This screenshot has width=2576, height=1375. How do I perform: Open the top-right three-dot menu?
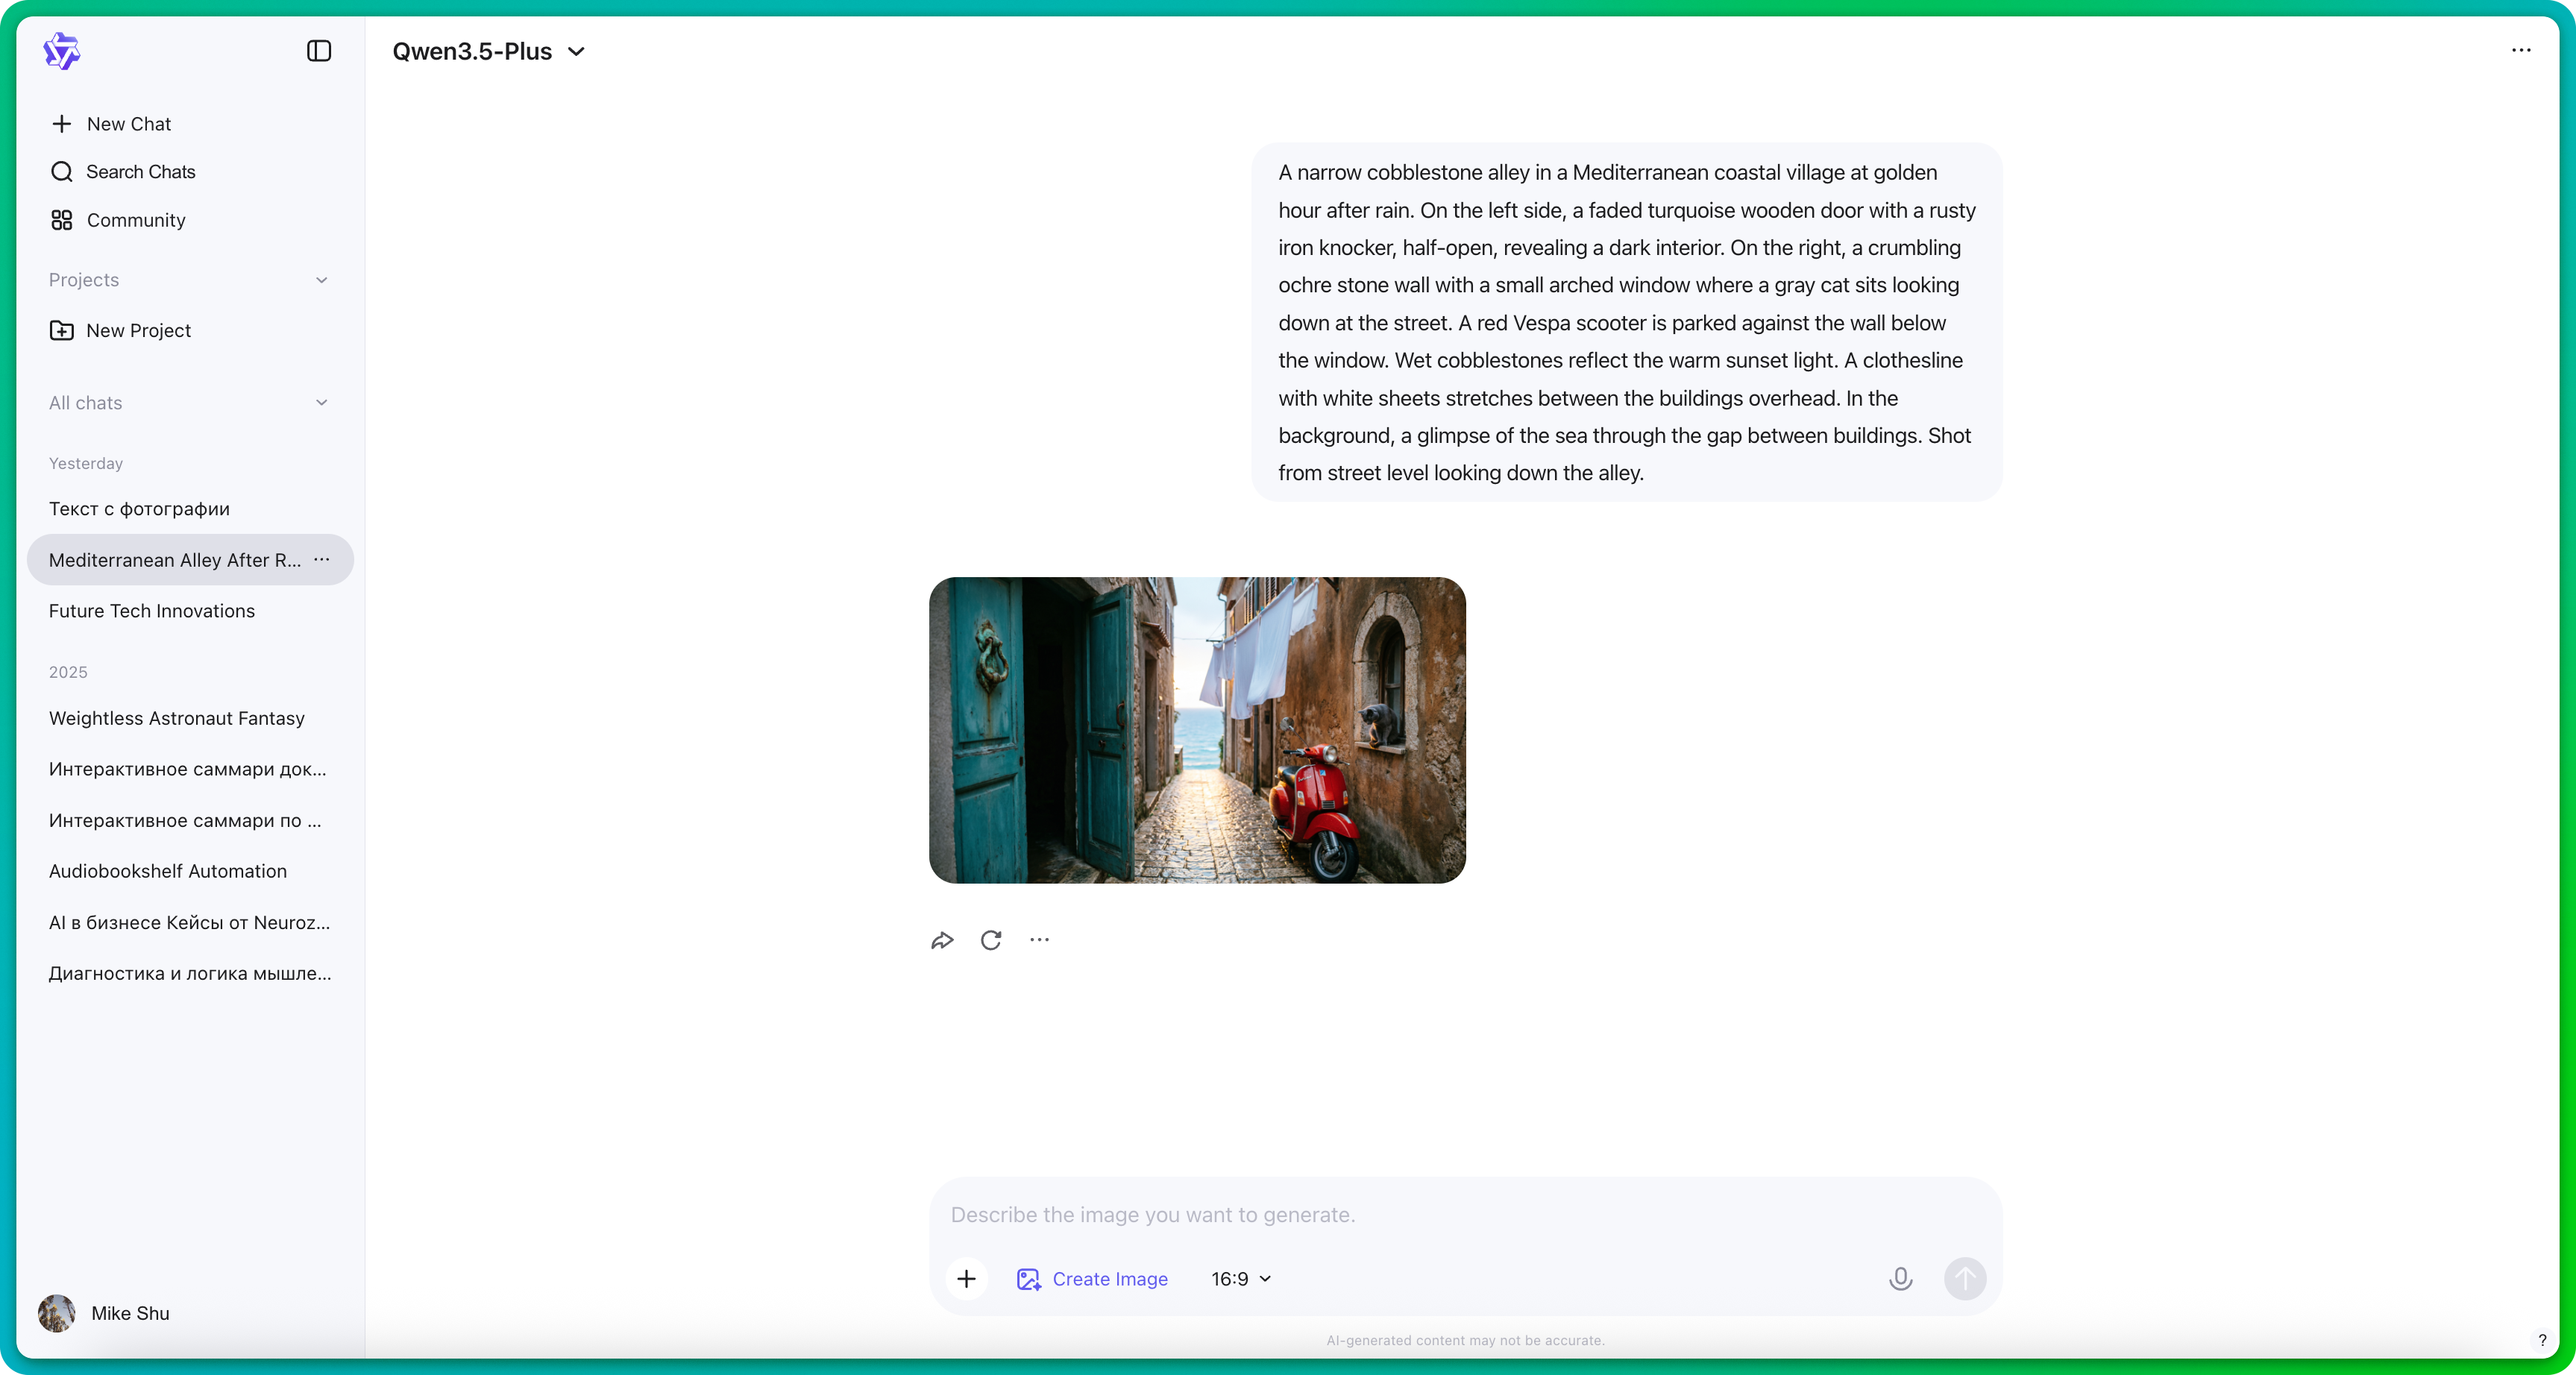(x=2521, y=51)
